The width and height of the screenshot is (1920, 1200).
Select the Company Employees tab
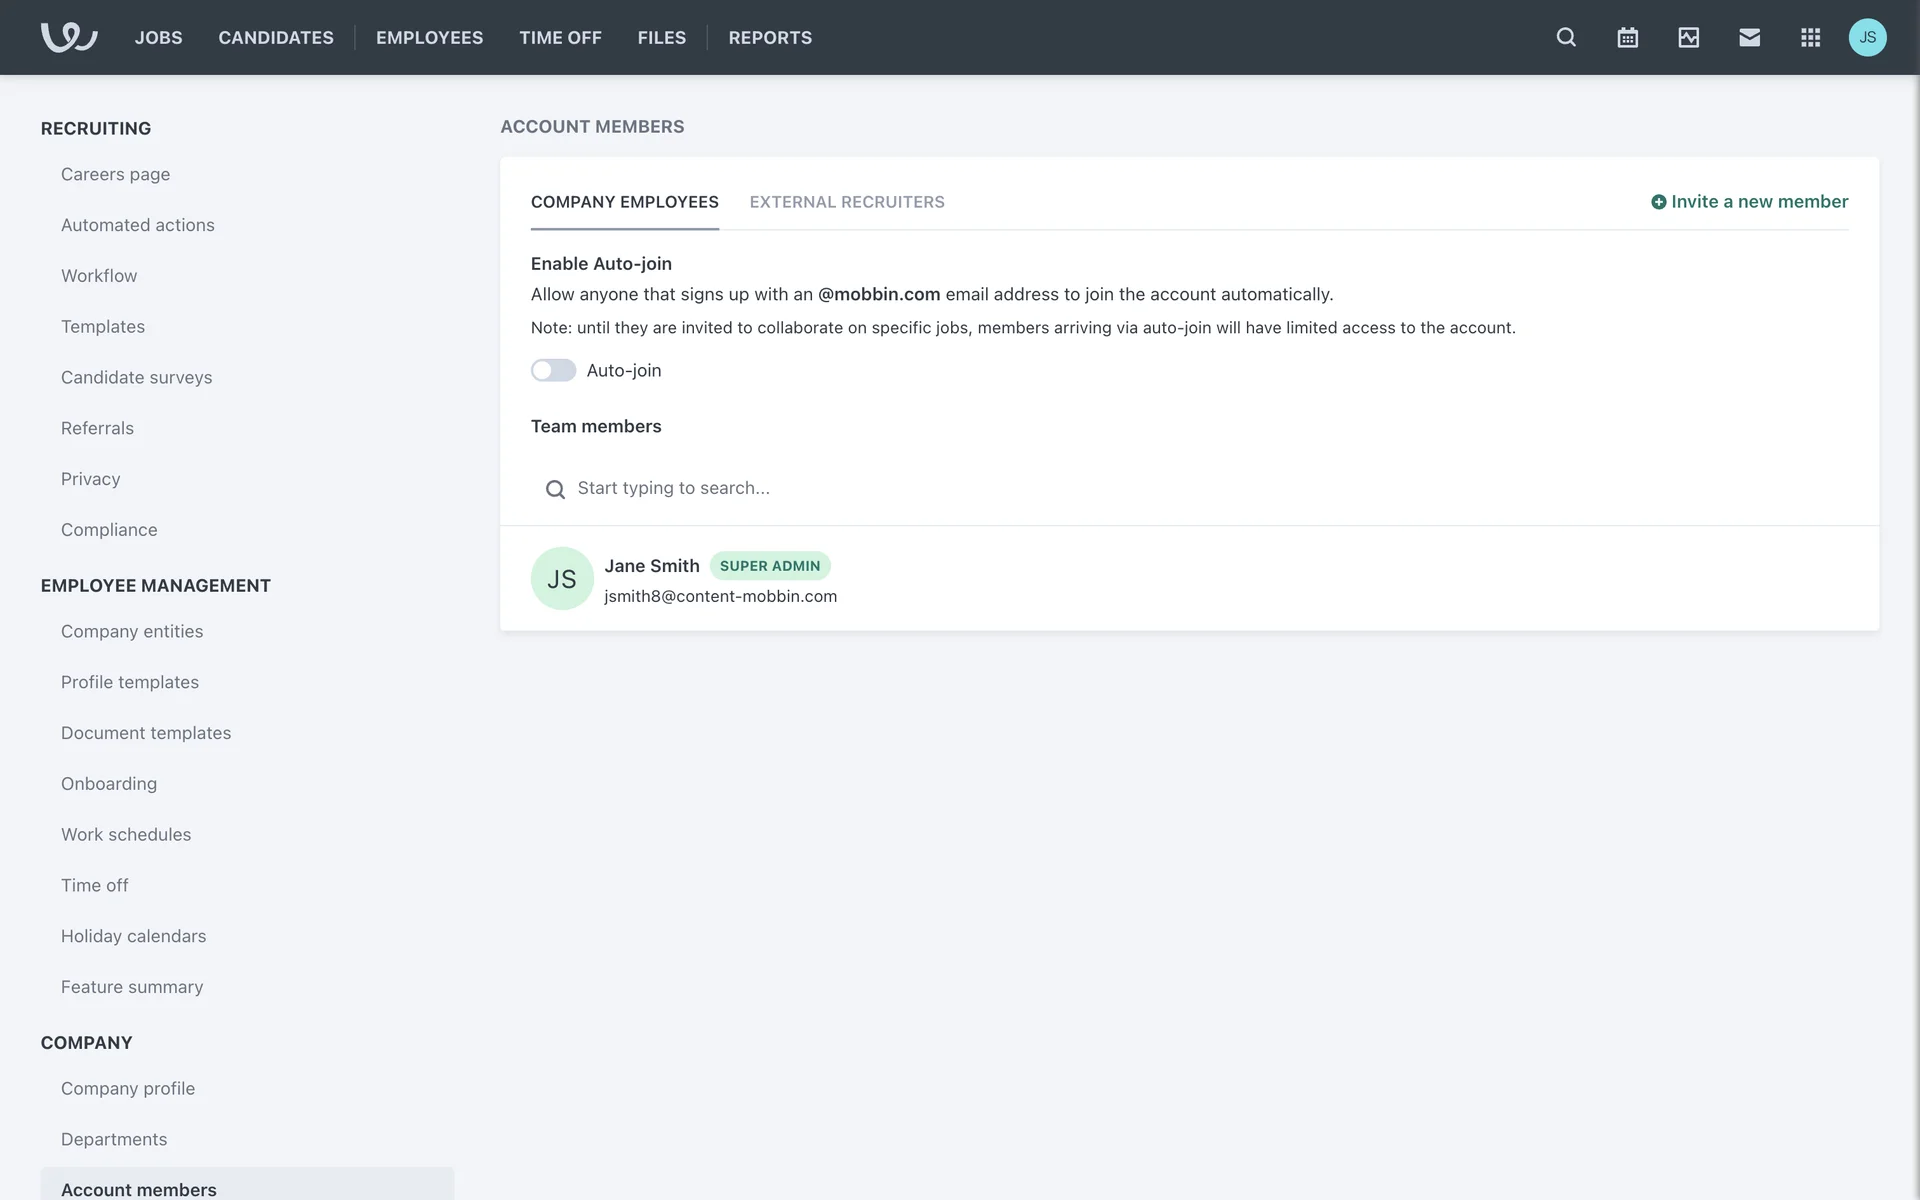tap(624, 202)
